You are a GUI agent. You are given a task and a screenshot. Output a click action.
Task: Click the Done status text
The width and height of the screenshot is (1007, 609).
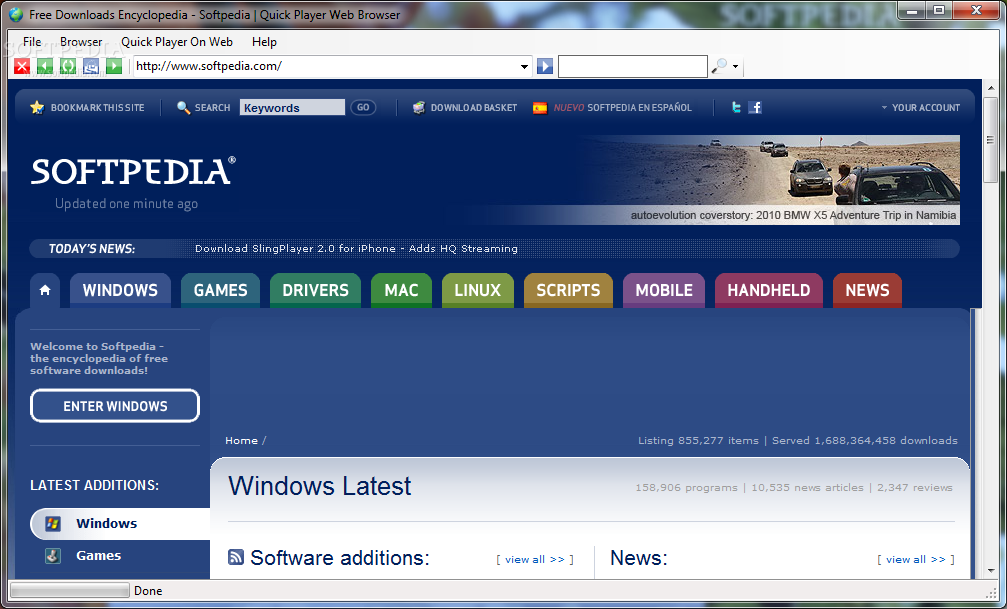148,591
